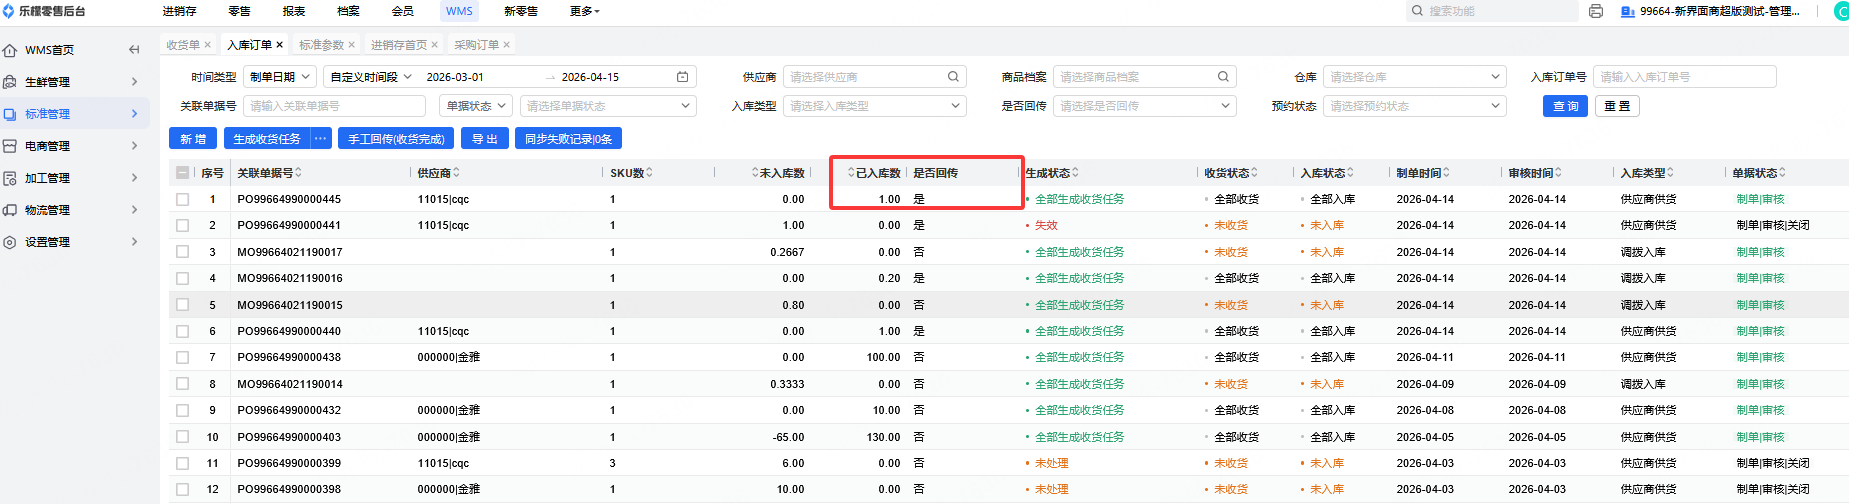Close the 进销存首页 tab

click(x=435, y=45)
